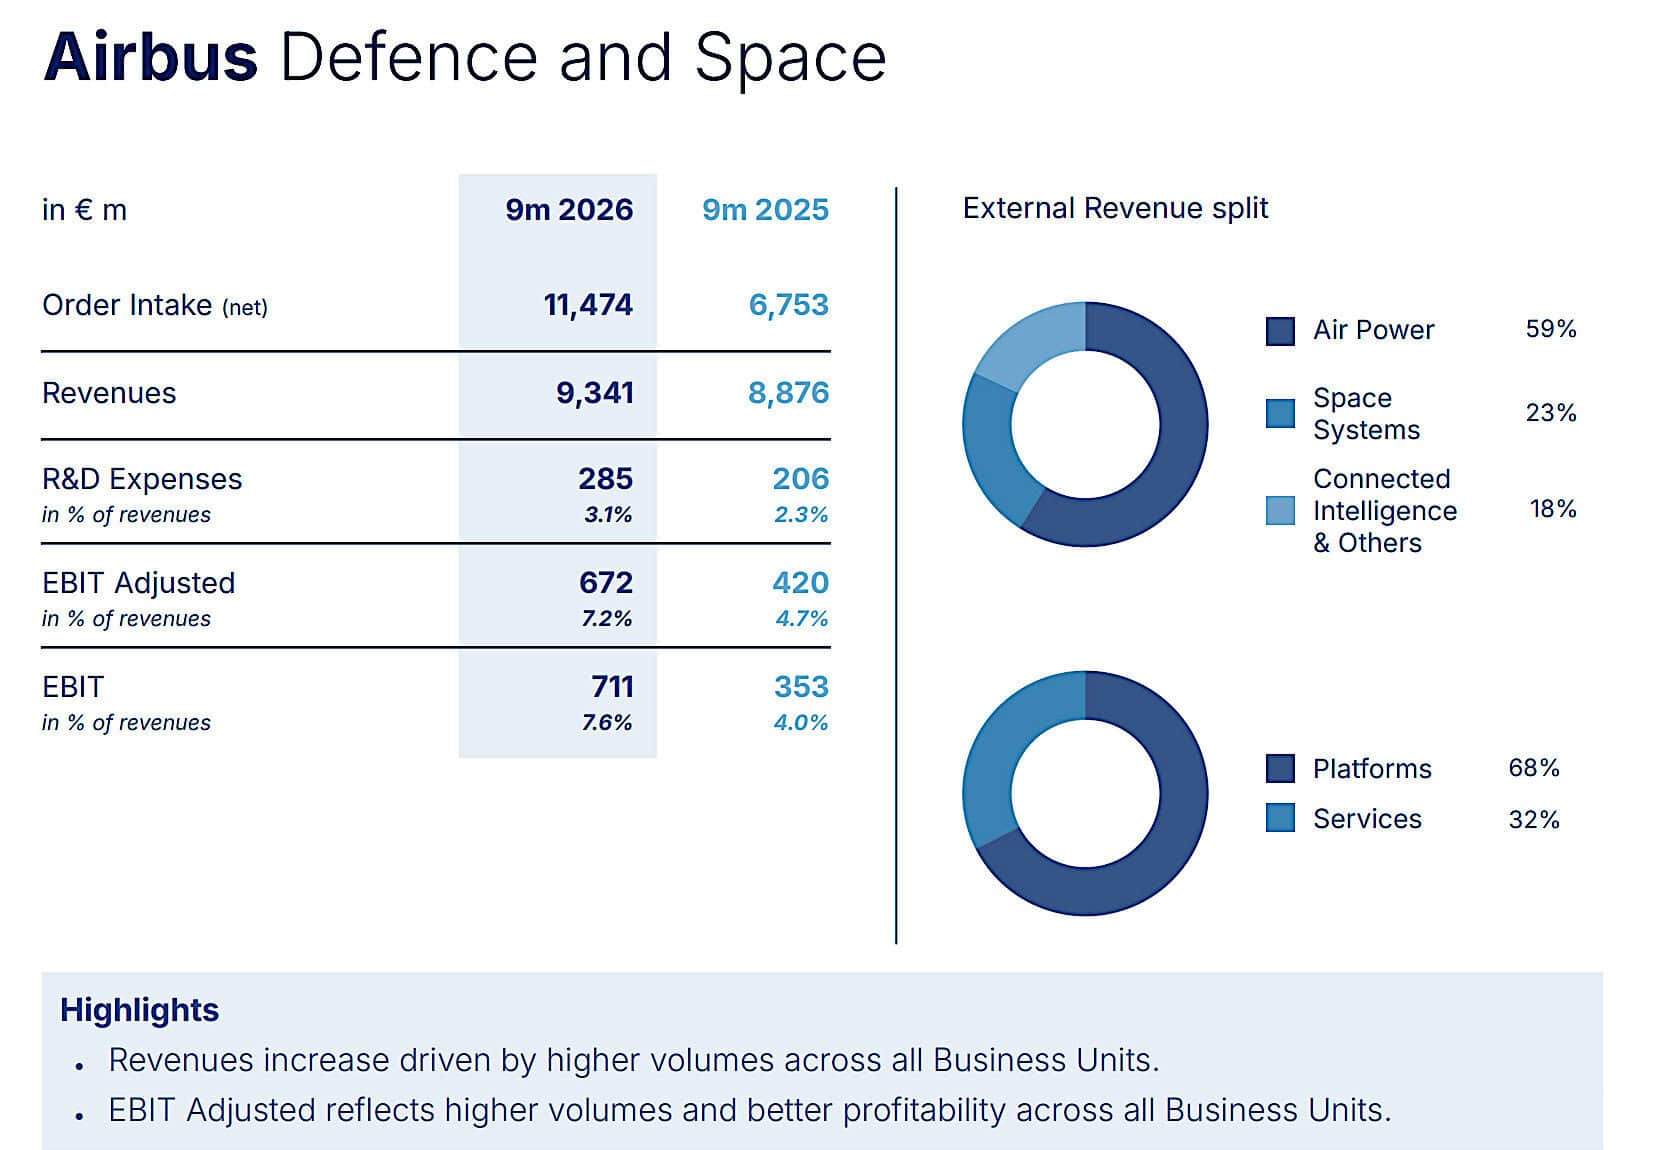This screenshot has height=1150, width=1674.
Task: Click the 'EBIT Adjusted reflects higher volumes' bullet
Action: (750, 1110)
